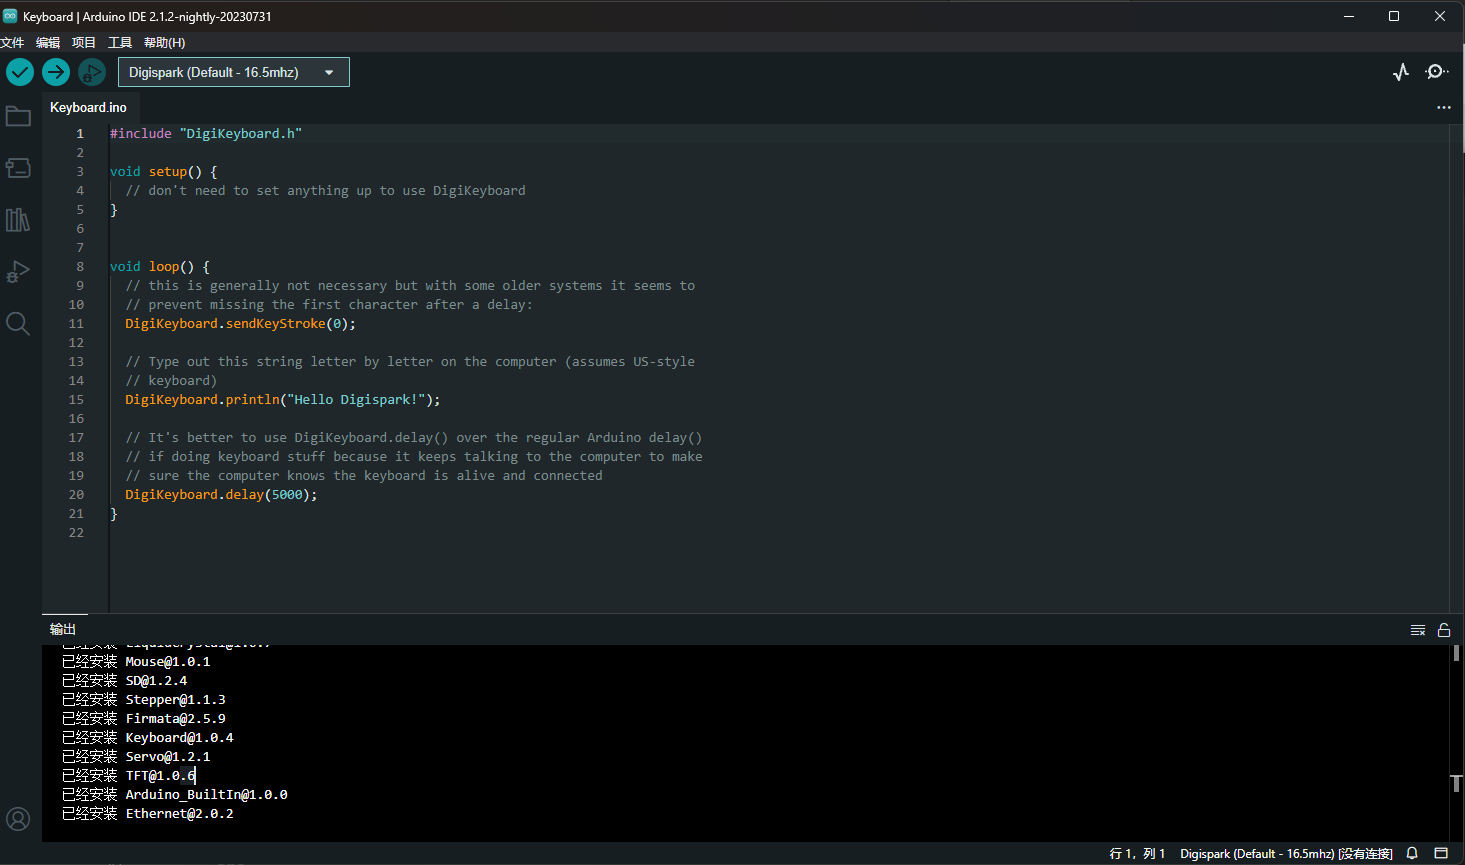Toggle the notification bell in status bar
This screenshot has width=1465, height=865.
[x=1411, y=853]
